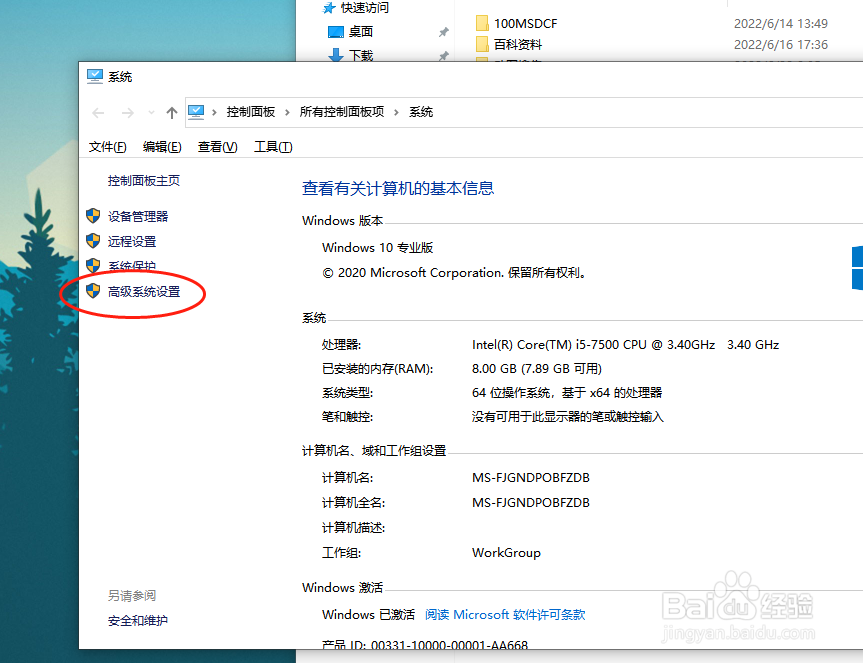Click date 2022/6/14 13:49 in Explorer
This screenshot has width=863, height=663.
pyautogui.click(x=780, y=24)
